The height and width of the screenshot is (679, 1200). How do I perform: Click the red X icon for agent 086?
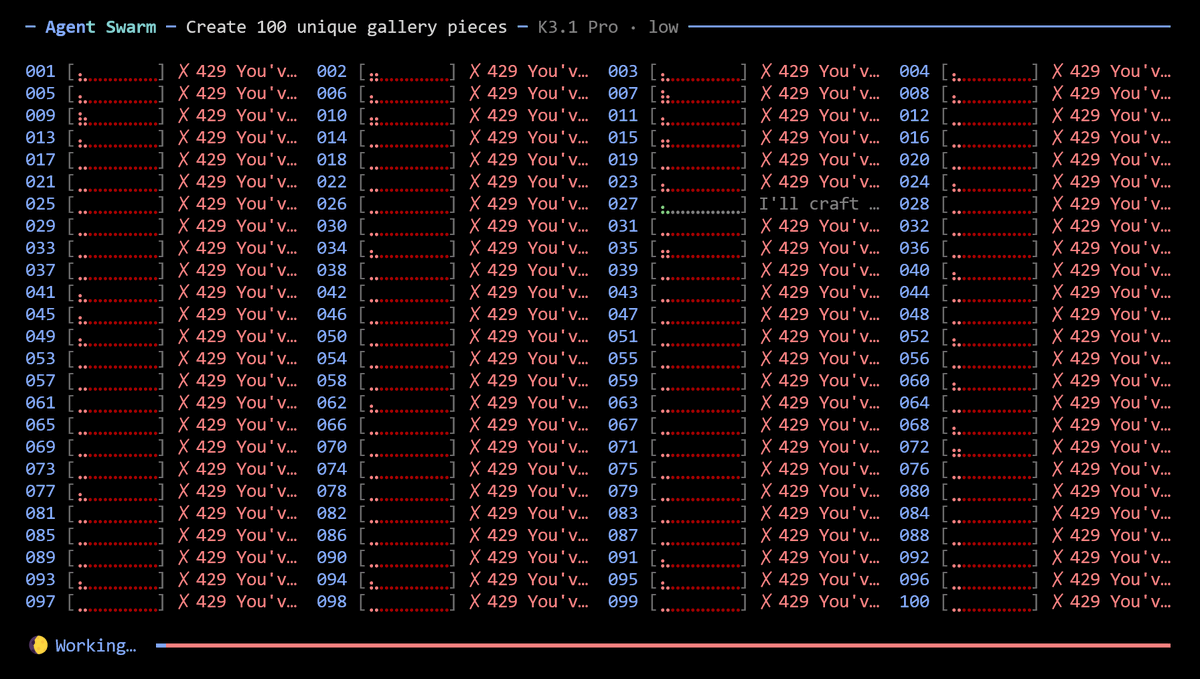[x=475, y=535]
